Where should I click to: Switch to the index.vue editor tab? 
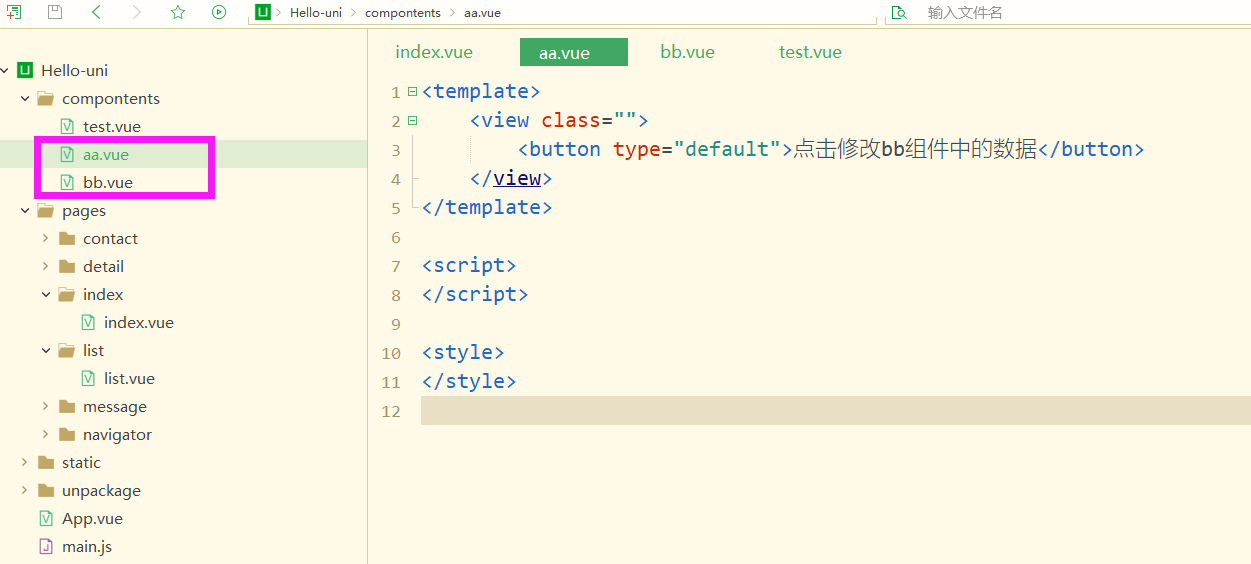pyautogui.click(x=434, y=52)
